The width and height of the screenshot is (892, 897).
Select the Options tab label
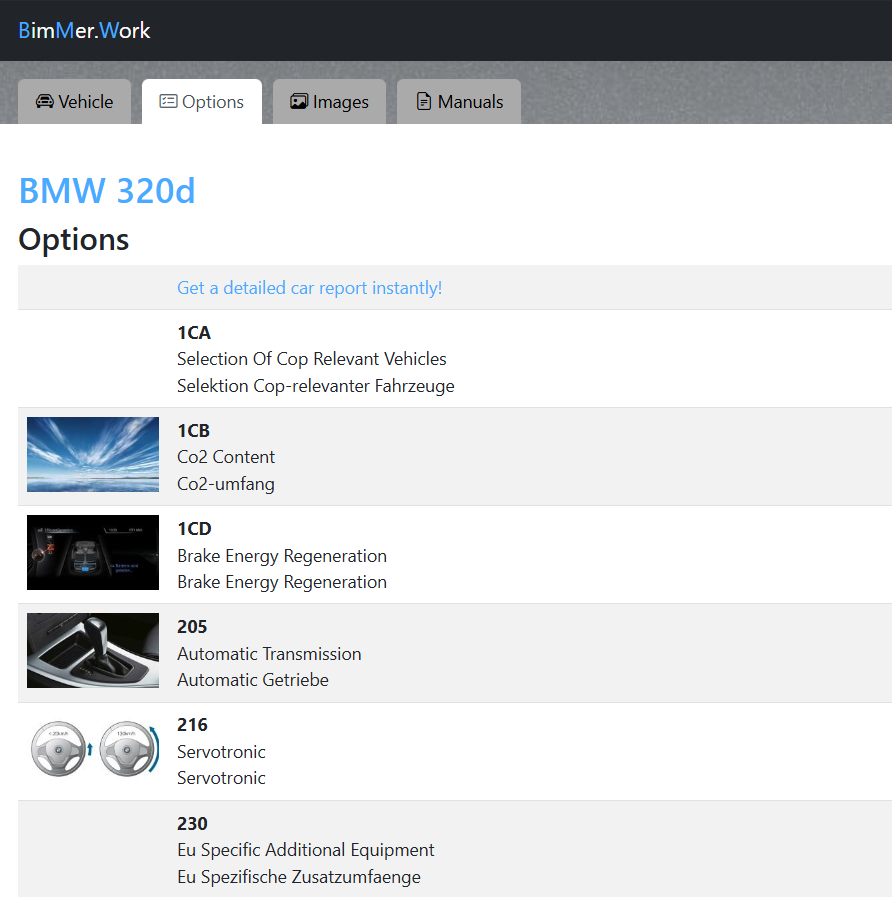213,102
